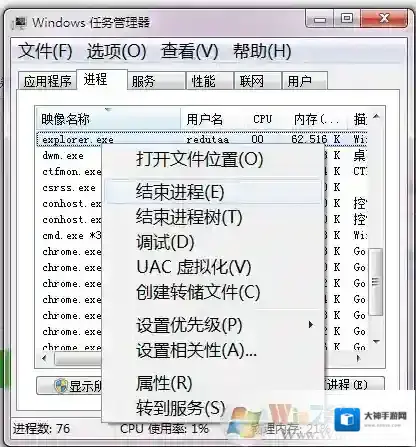Viewport: 416px width, 447px height.
Task: Switch to the 应用程序 tab
Action: point(47,81)
